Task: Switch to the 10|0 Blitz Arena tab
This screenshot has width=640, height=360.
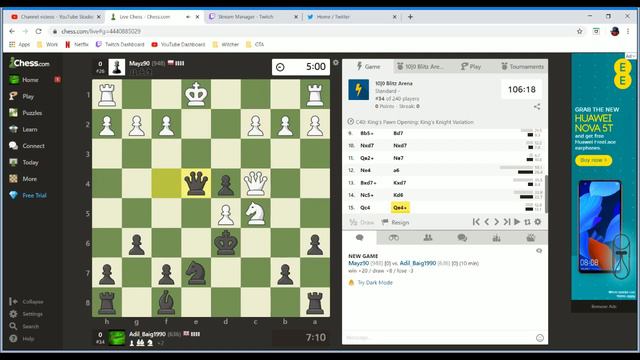Action: (x=420, y=66)
